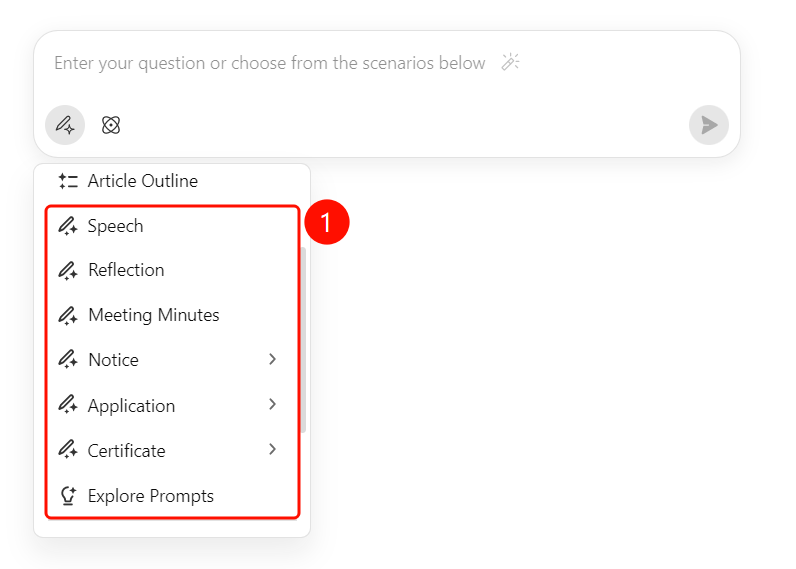
Task: Expand the Certificate submenu chevron
Action: pyautogui.click(x=273, y=449)
